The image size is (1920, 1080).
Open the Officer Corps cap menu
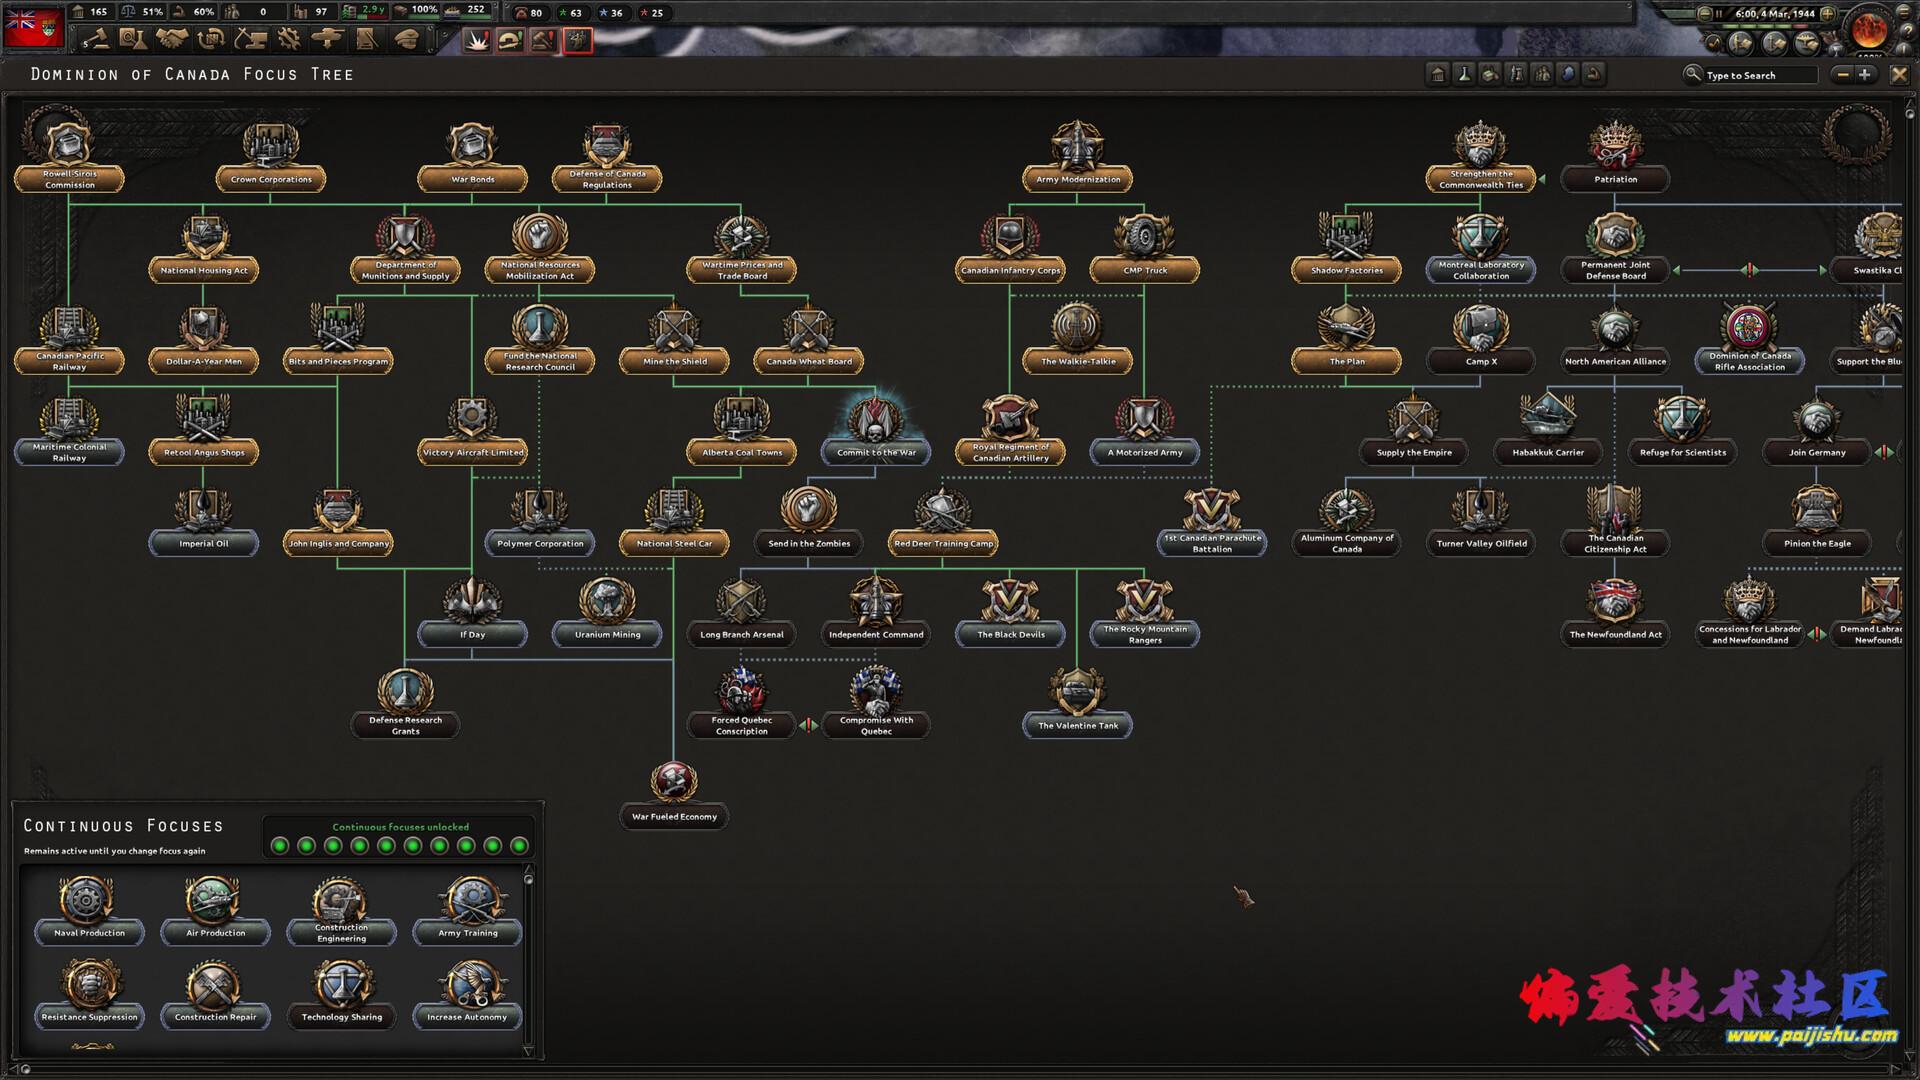coord(406,39)
